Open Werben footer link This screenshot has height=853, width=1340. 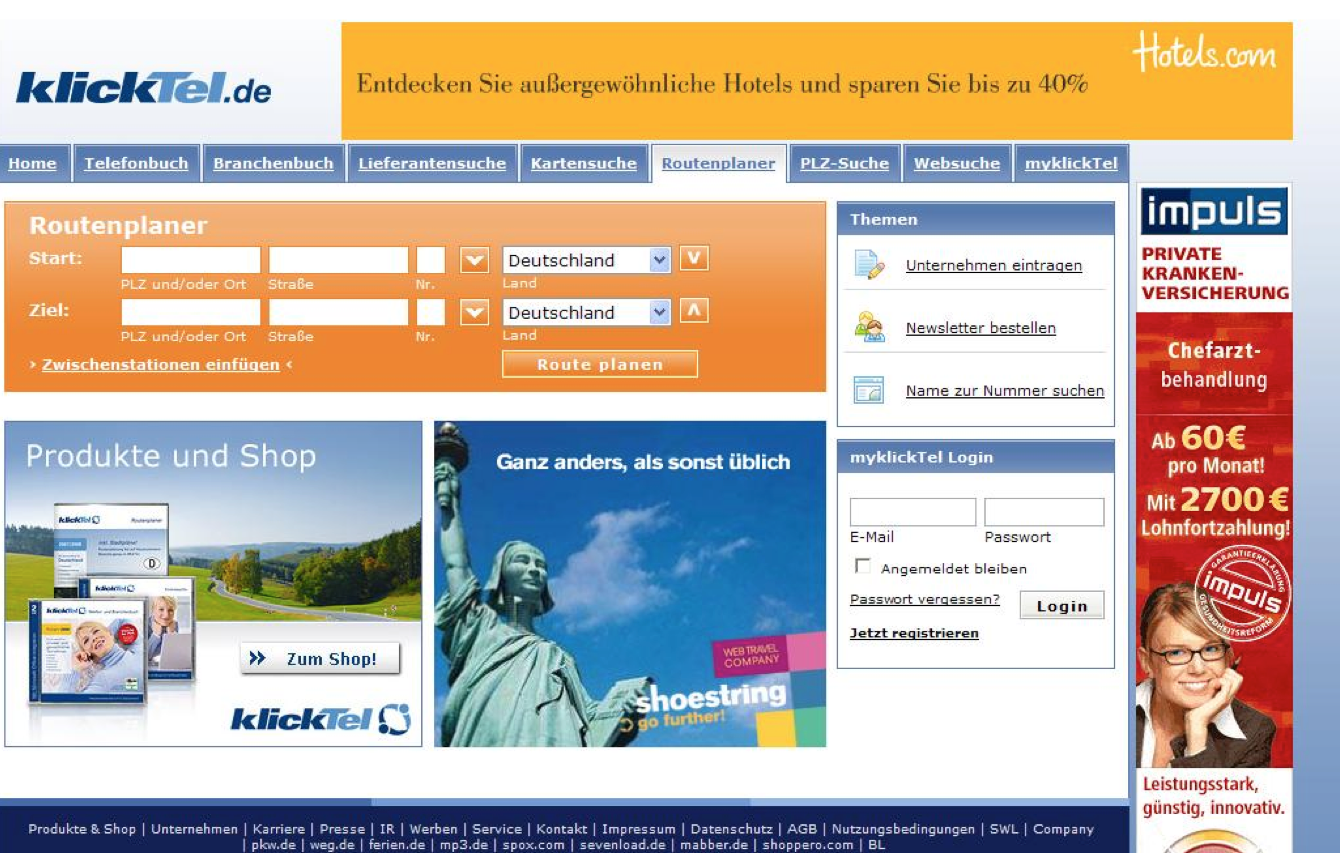(434, 829)
